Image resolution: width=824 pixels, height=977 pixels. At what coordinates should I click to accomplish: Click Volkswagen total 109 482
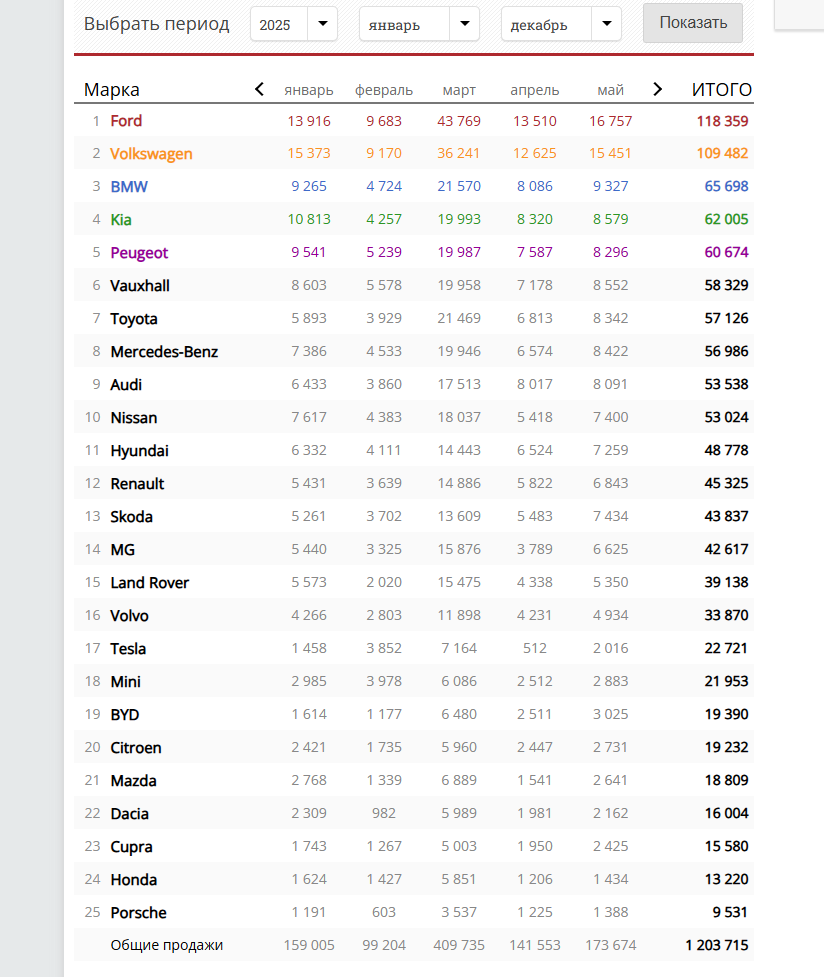point(722,153)
